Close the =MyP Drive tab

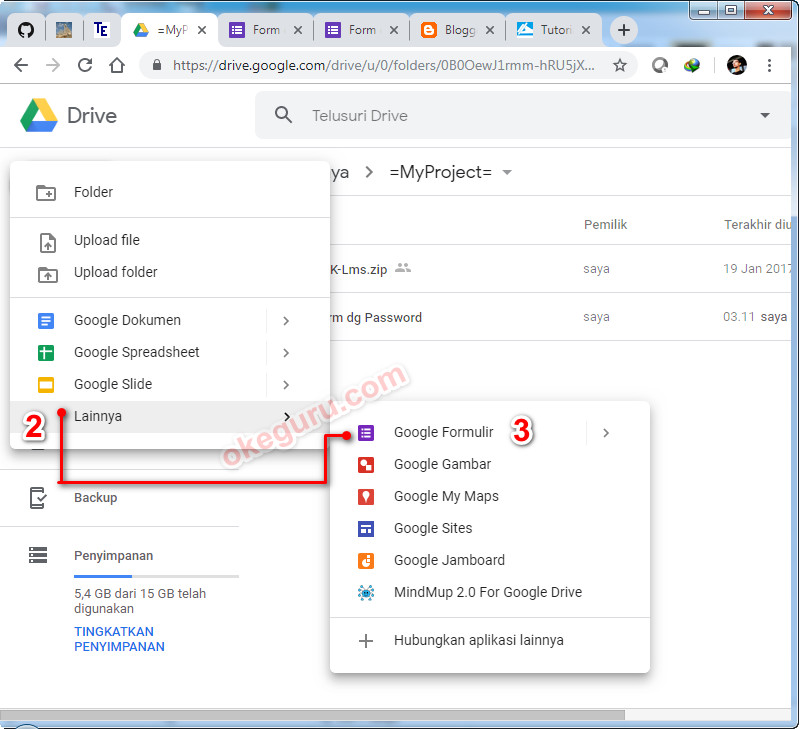[202, 30]
